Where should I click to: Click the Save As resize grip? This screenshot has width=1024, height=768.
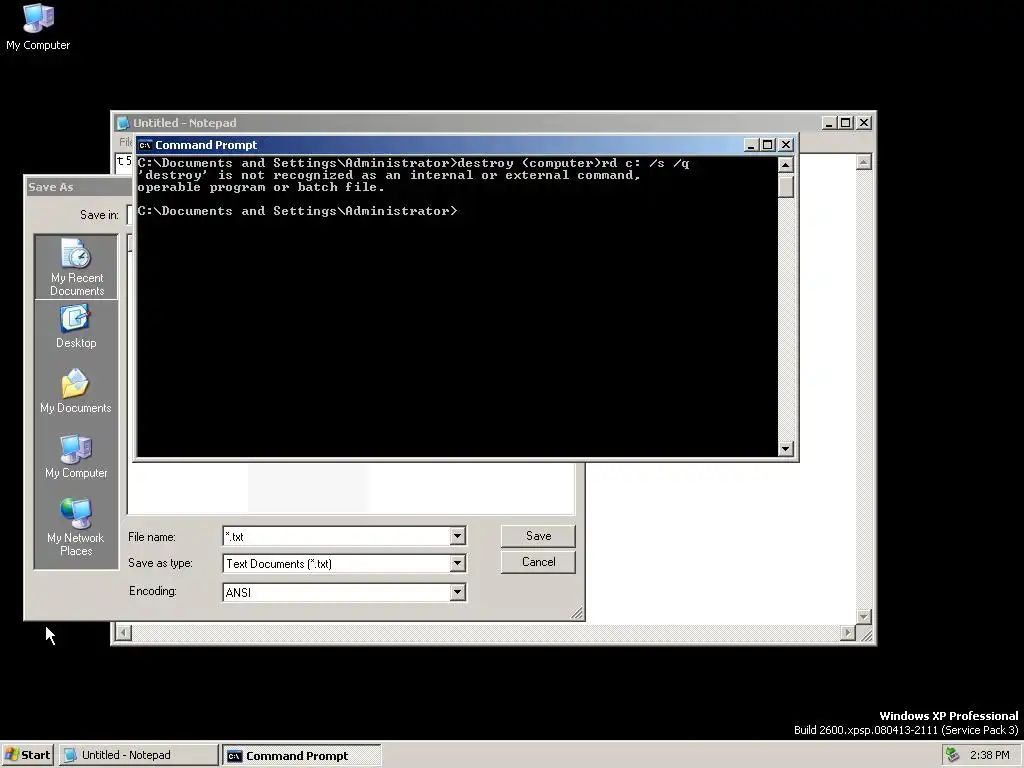[577, 613]
